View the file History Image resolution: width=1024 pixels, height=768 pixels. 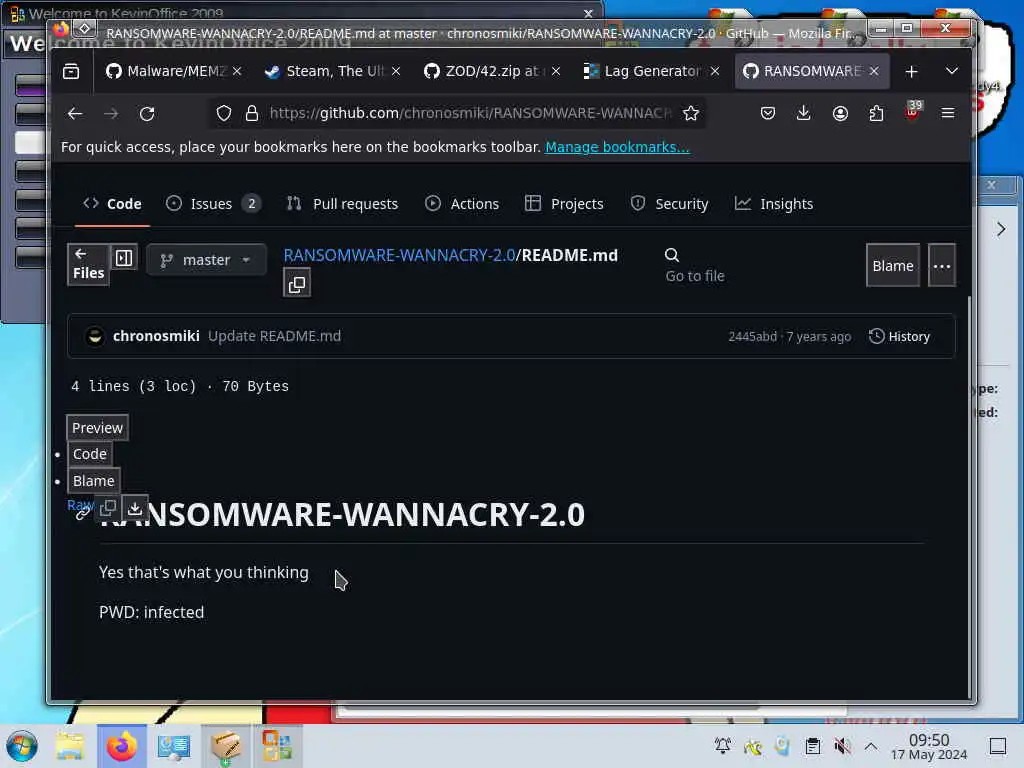(899, 336)
